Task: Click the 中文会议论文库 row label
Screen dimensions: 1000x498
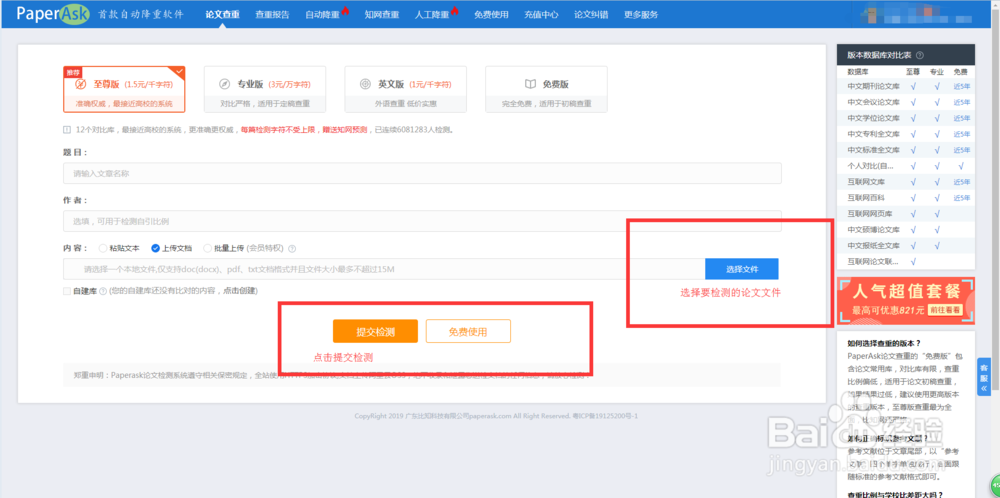Action: pos(873,102)
